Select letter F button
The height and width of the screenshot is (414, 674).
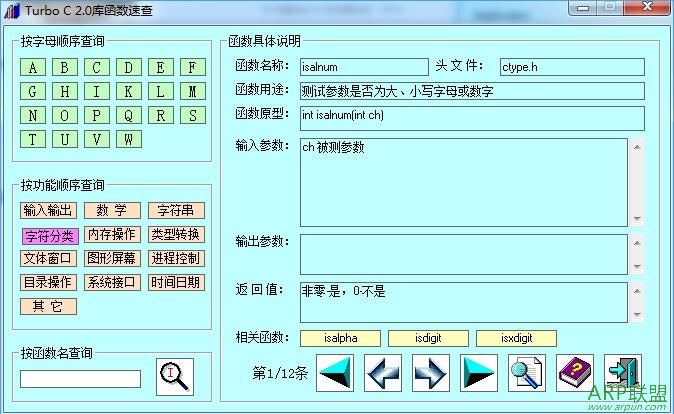193,67
